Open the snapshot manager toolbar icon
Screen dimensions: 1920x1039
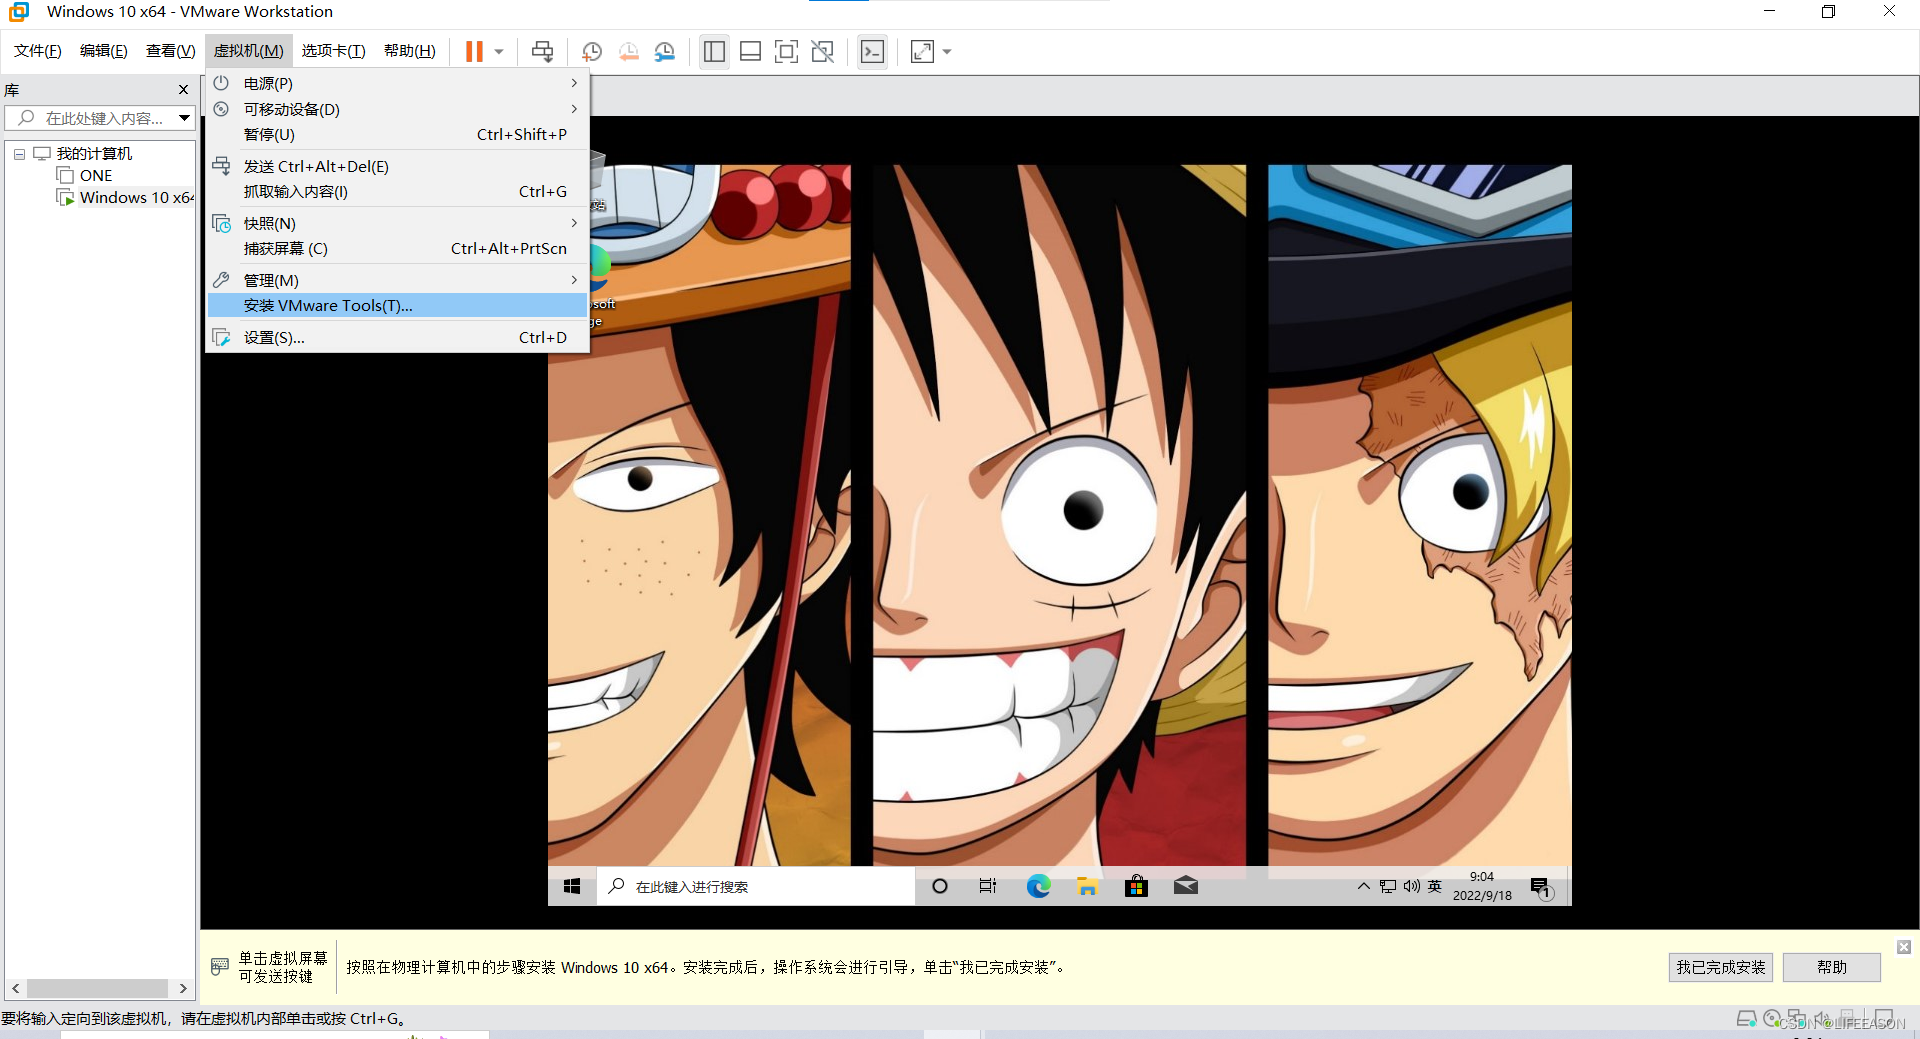[x=664, y=51]
